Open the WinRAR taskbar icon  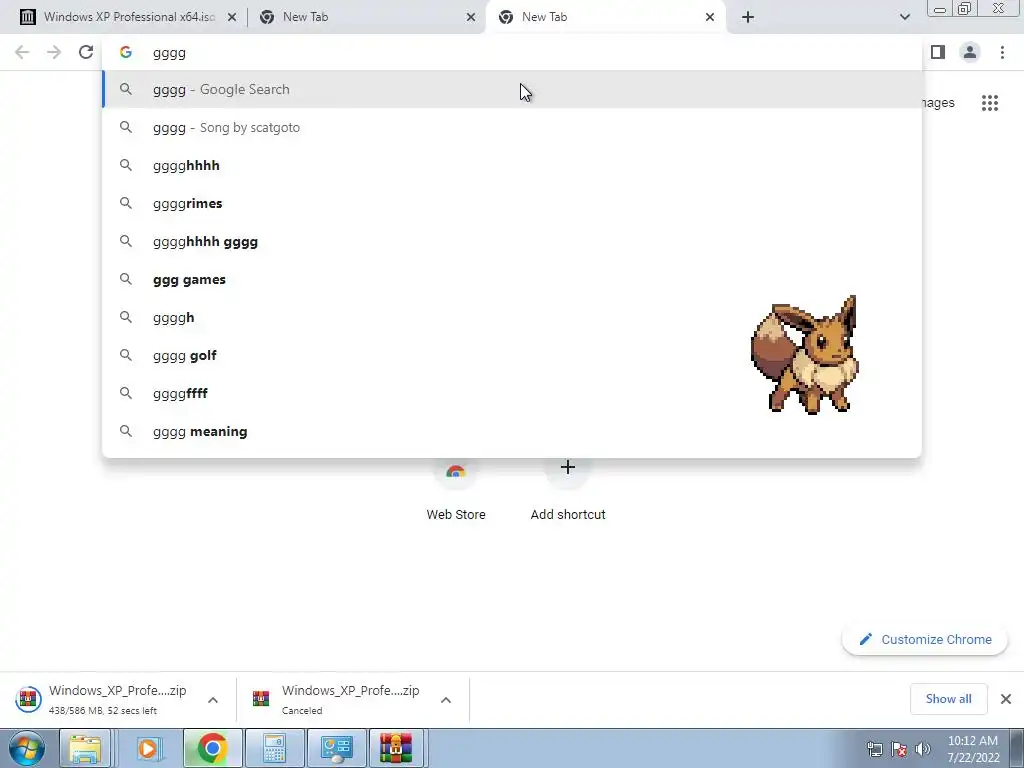click(397, 748)
